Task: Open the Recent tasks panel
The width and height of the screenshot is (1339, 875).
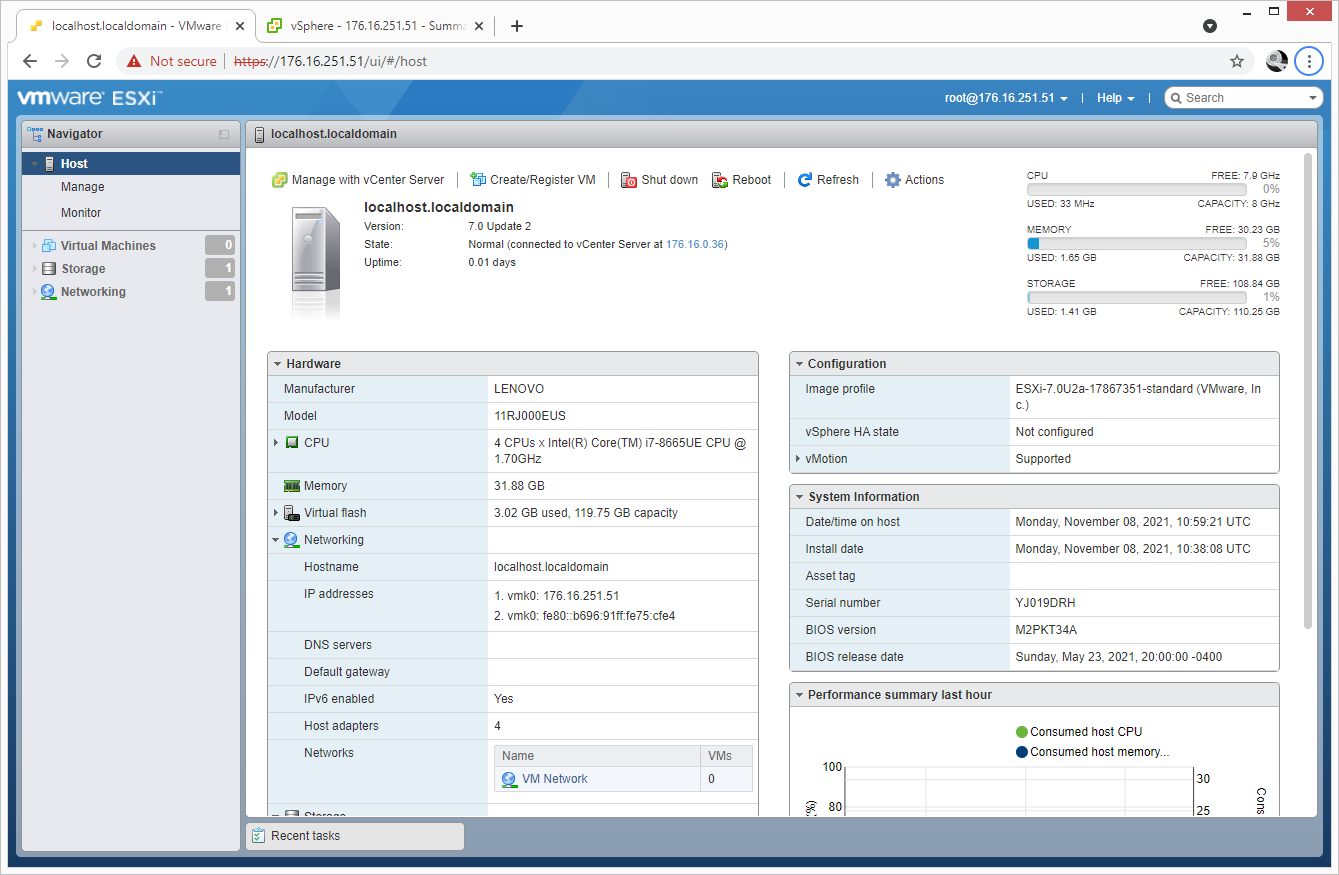Action: [355, 836]
